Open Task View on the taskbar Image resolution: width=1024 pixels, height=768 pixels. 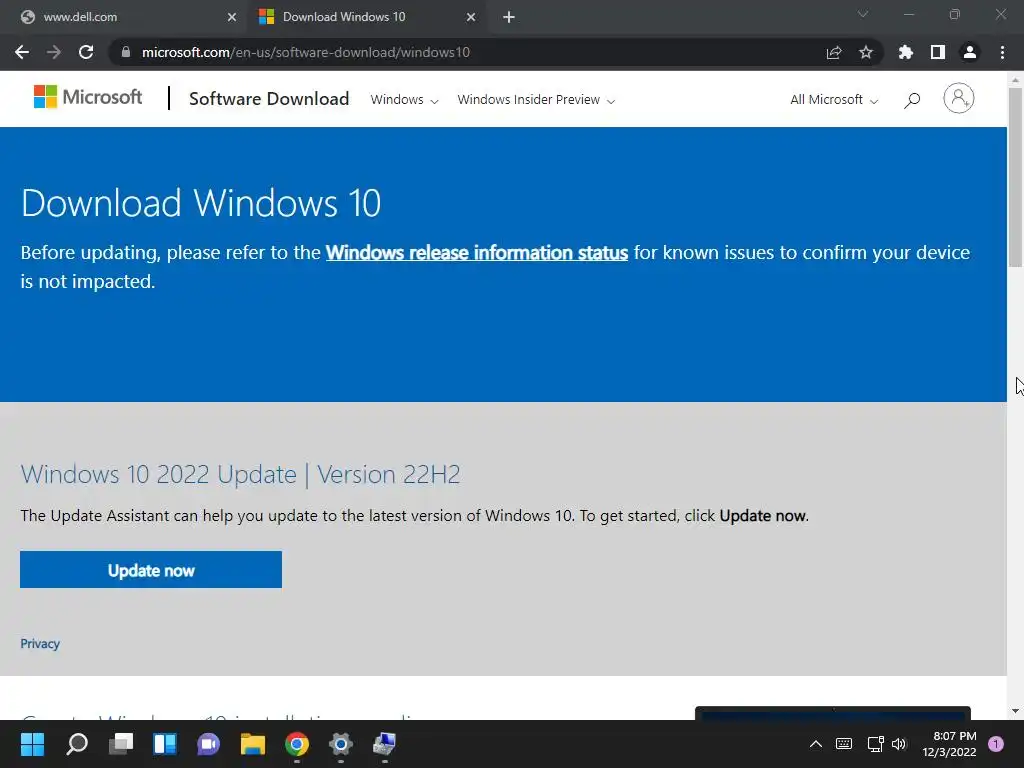tap(121, 744)
